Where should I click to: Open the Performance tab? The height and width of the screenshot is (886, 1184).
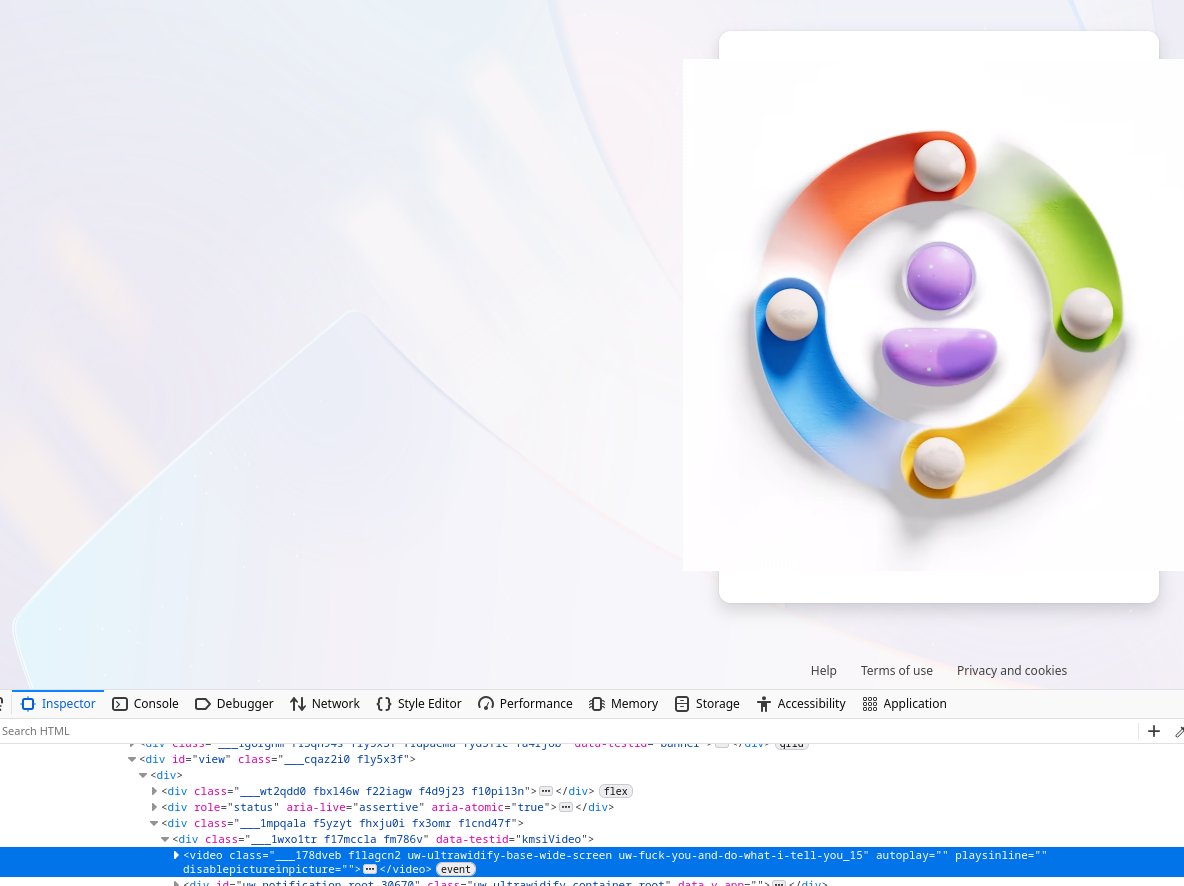pyautogui.click(x=525, y=703)
